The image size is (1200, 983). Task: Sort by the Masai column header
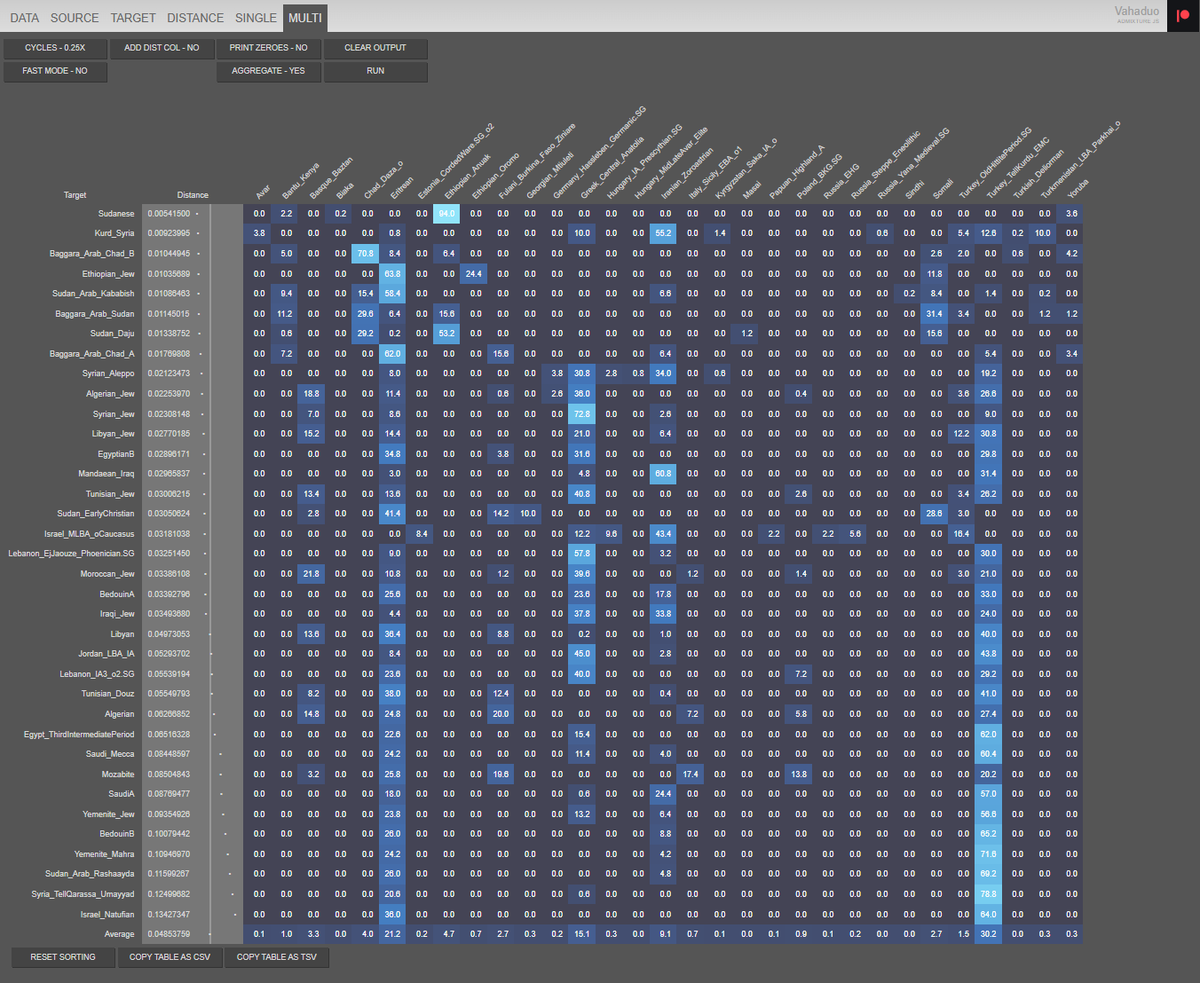pos(750,189)
